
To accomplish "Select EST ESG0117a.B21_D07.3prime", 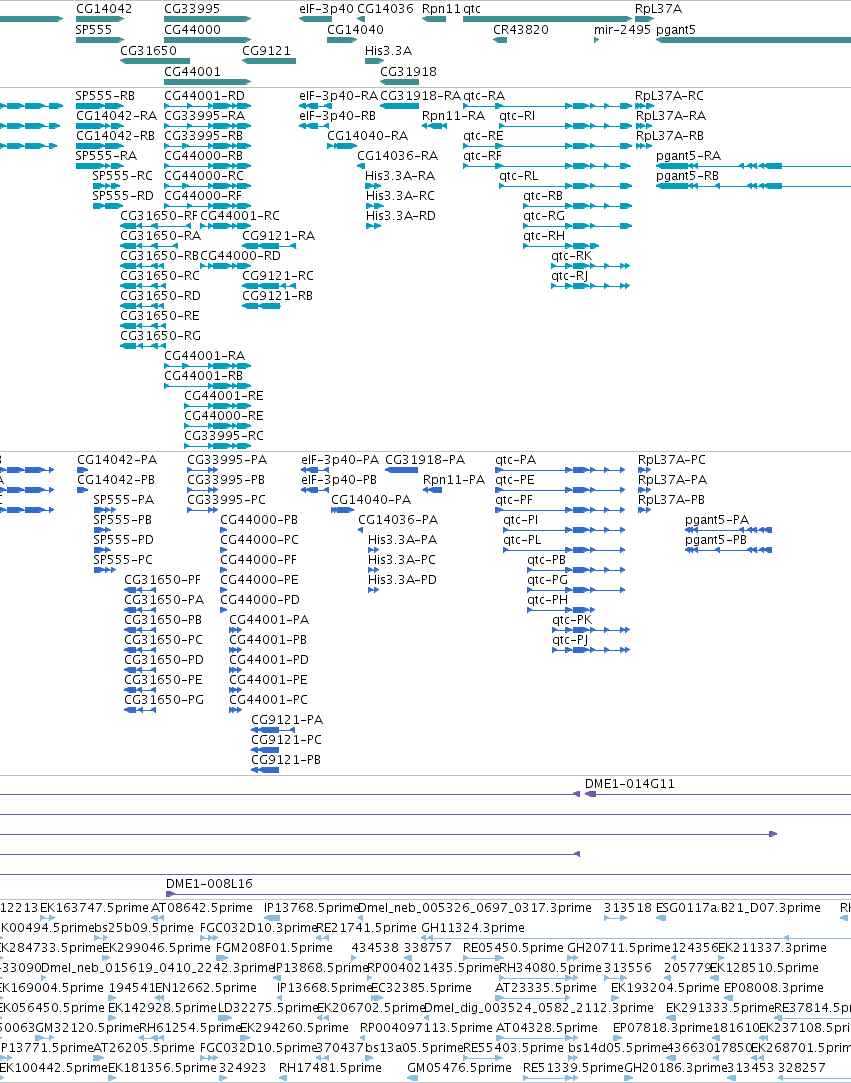I will [x=661, y=918].
